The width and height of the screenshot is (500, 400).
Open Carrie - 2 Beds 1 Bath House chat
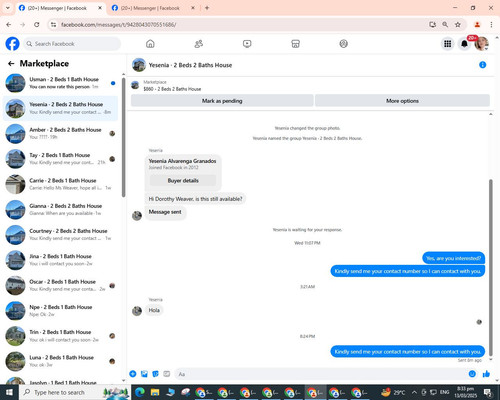[60, 184]
